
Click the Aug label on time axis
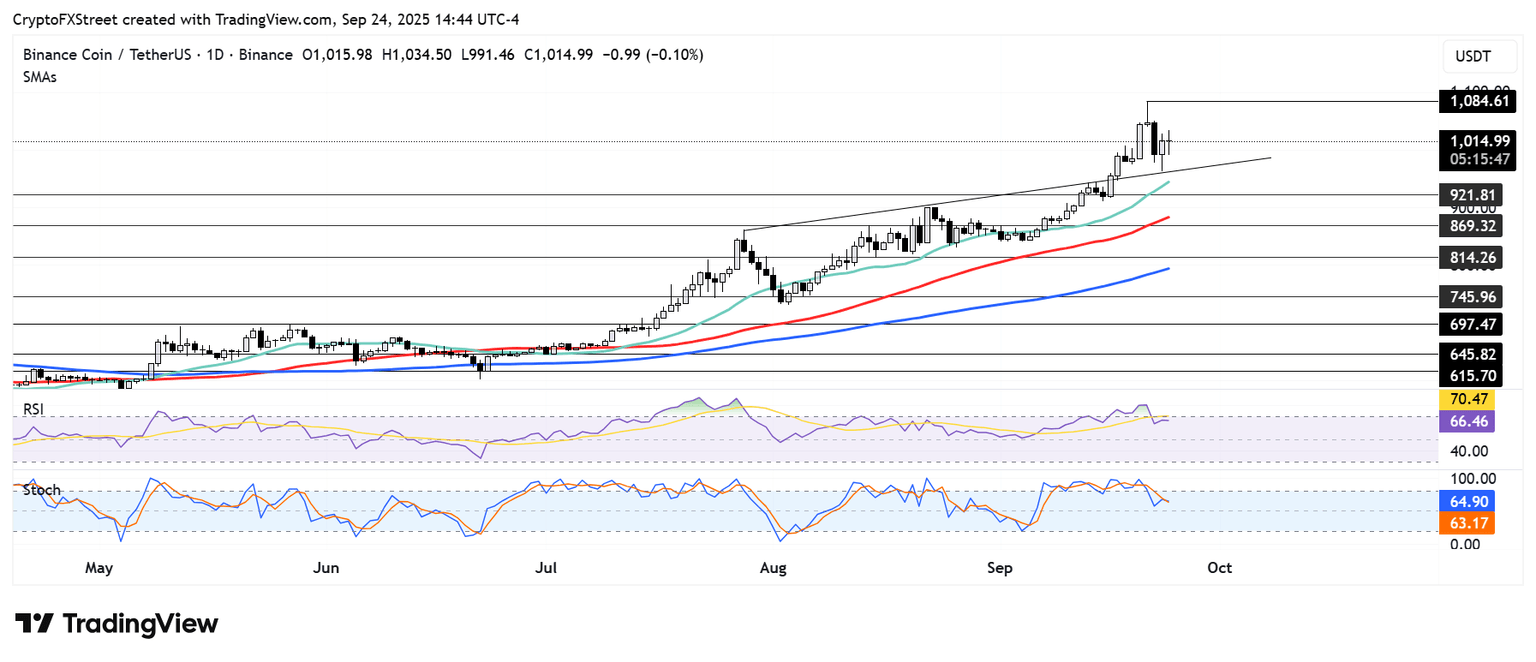(772, 568)
